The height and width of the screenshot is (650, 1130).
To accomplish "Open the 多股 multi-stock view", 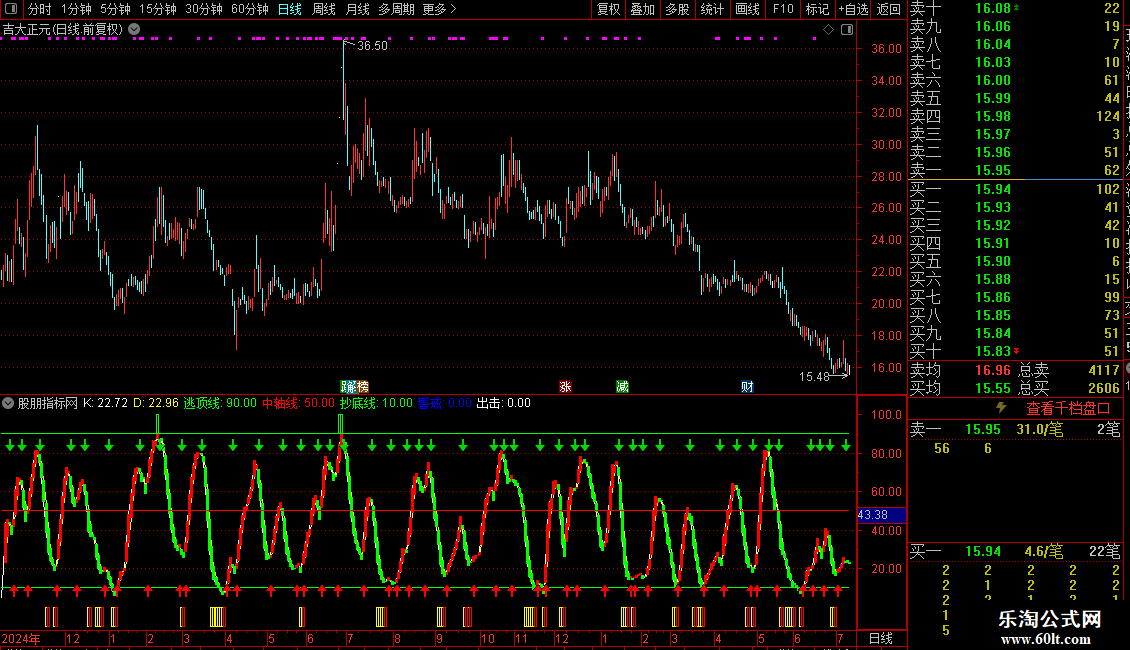I will [677, 9].
